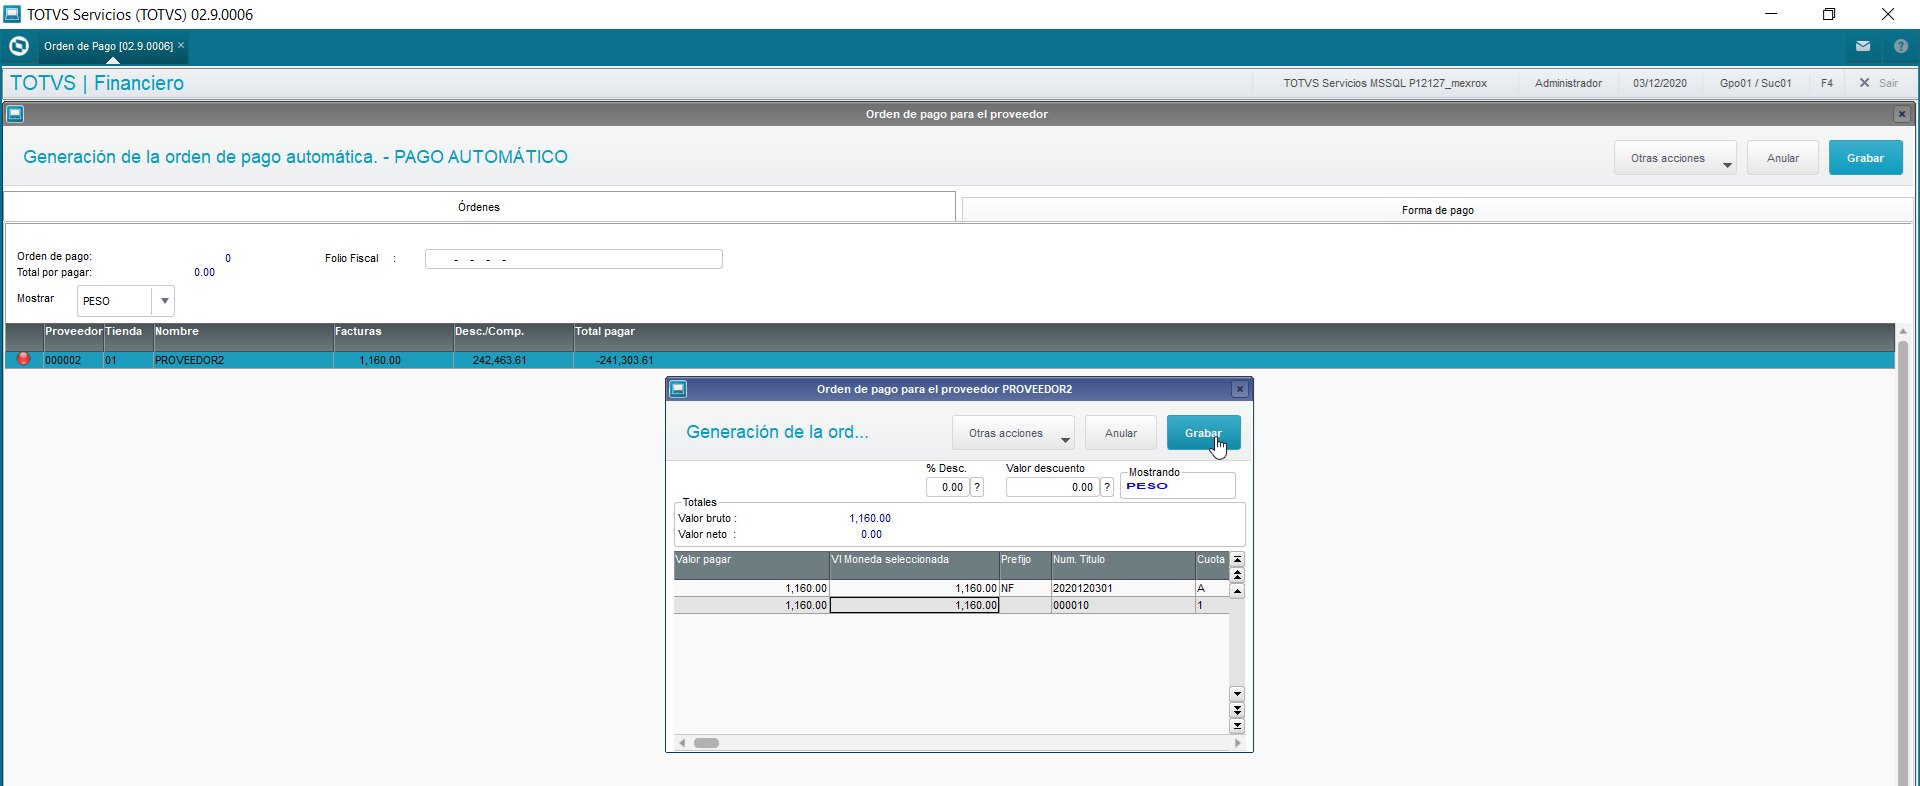Click the TOTVS Servicios title bar app icon
The image size is (1920, 786).
[x=12, y=14]
